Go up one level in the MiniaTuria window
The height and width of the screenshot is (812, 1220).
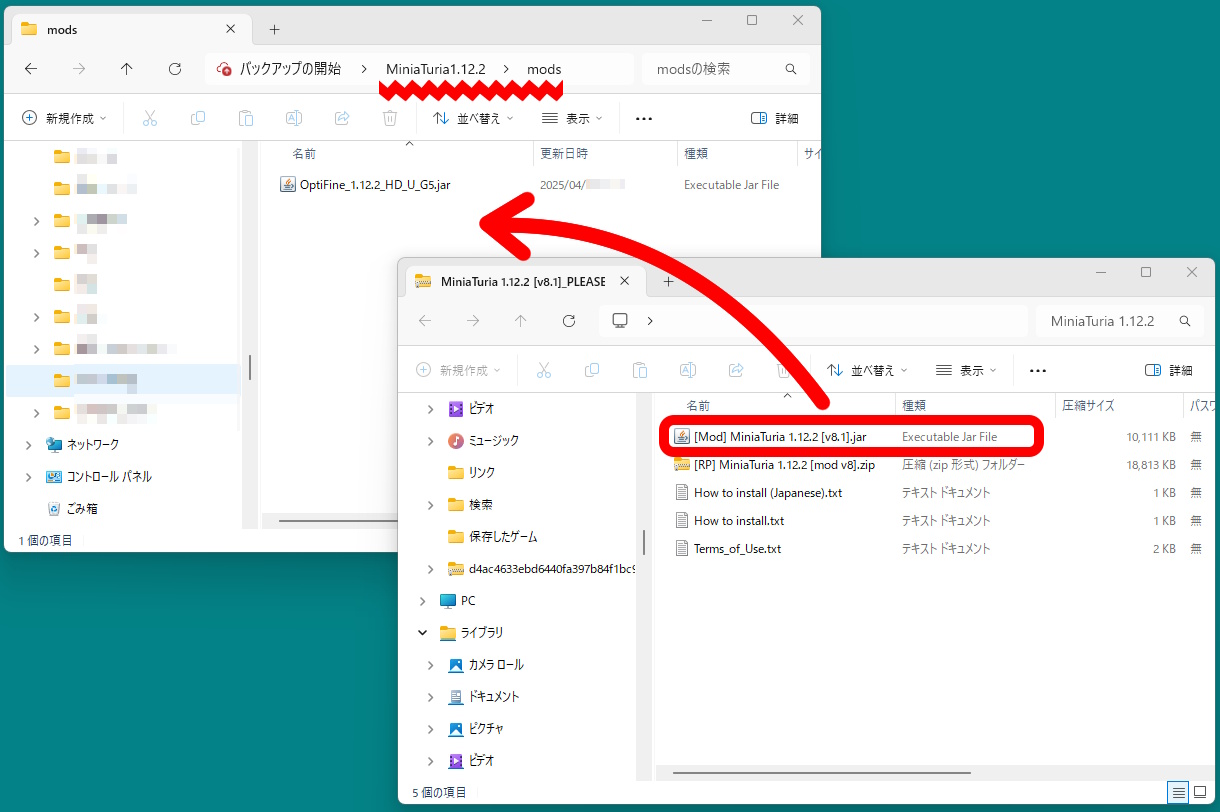click(520, 321)
